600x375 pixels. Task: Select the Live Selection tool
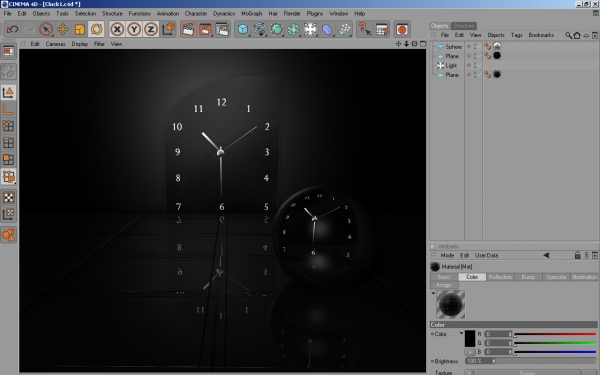tap(46, 29)
